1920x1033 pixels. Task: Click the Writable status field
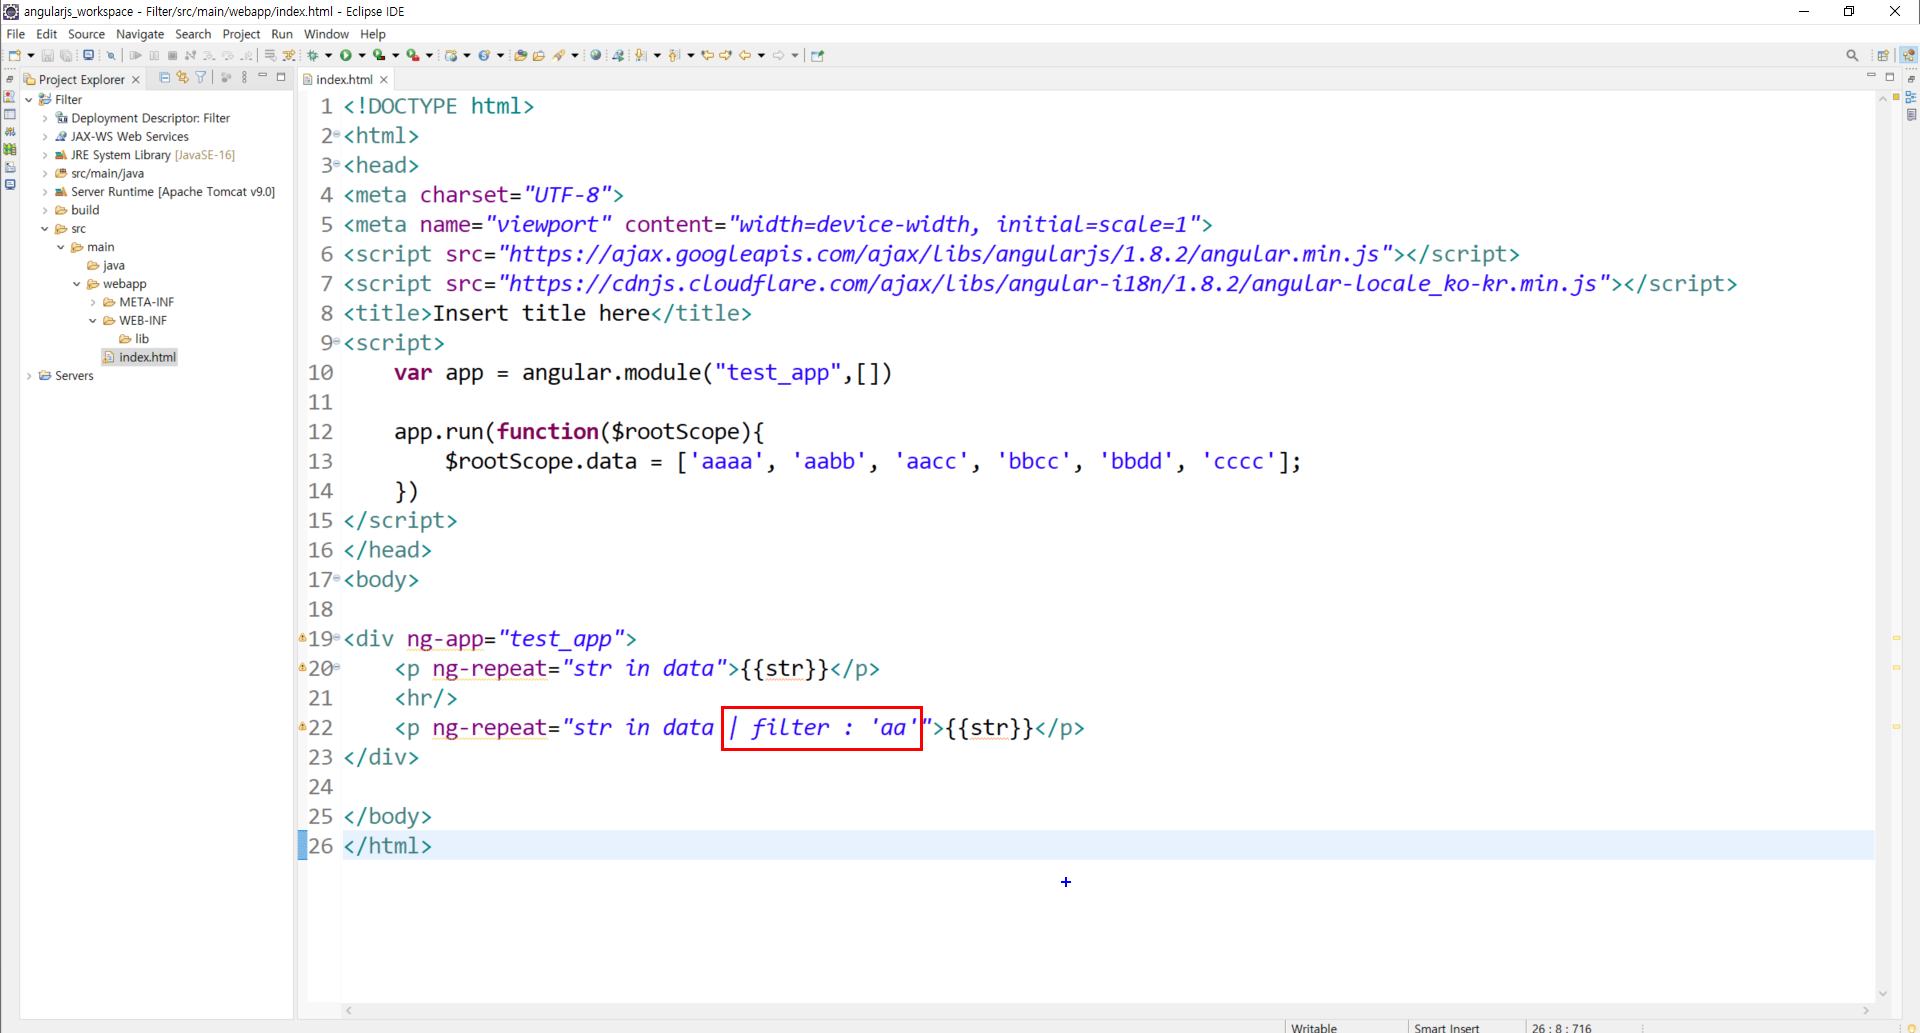point(1314,1027)
